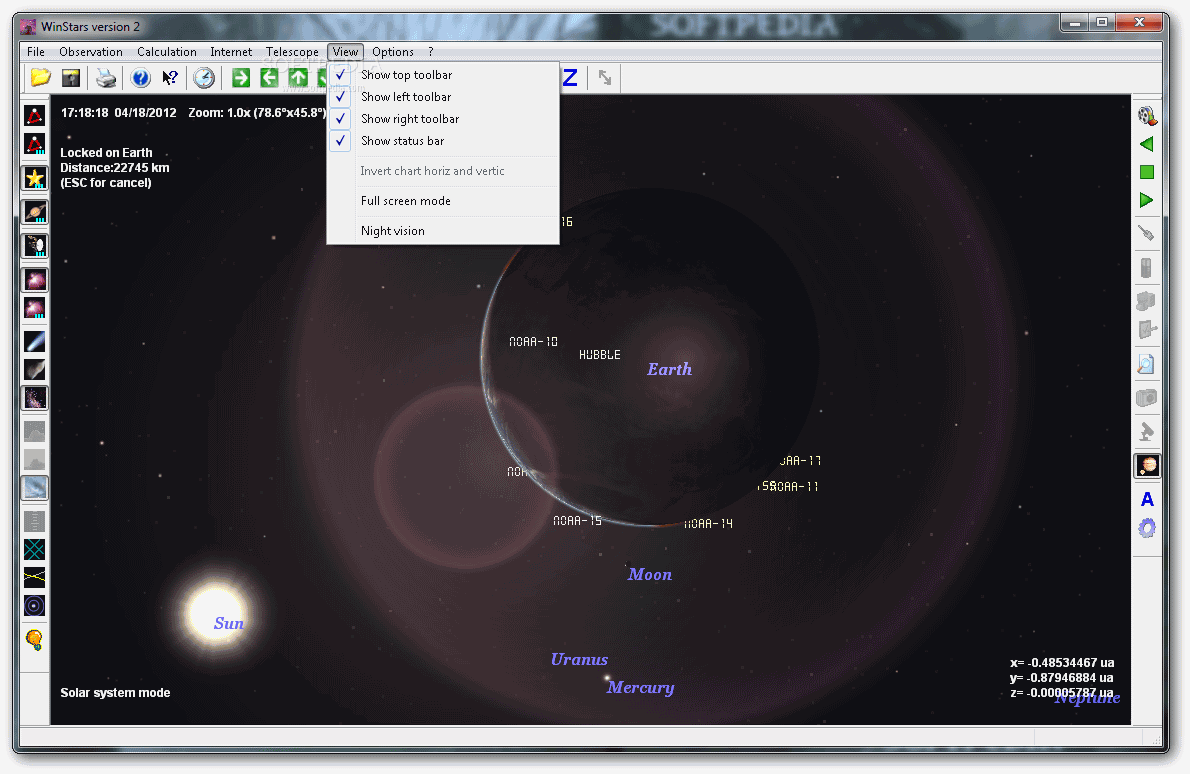1190x774 pixels.
Task: Toggle the cyan coordinate grid icon
Action: [x=34, y=549]
